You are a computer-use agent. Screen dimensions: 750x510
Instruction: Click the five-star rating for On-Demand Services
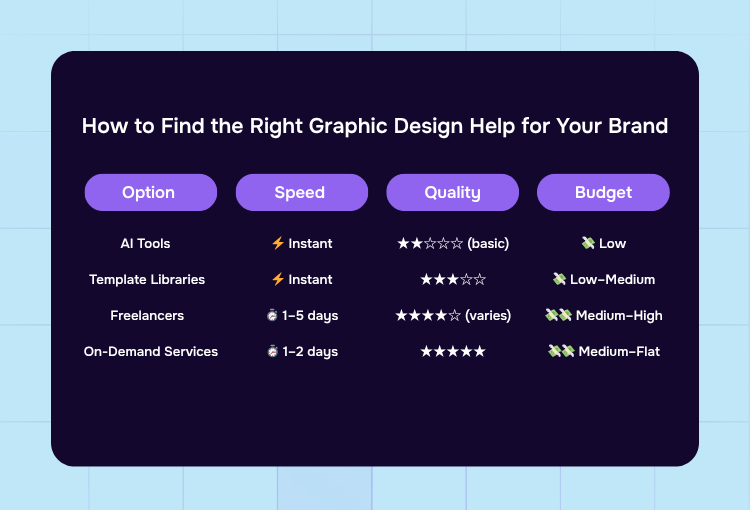[x=453, y=351]
